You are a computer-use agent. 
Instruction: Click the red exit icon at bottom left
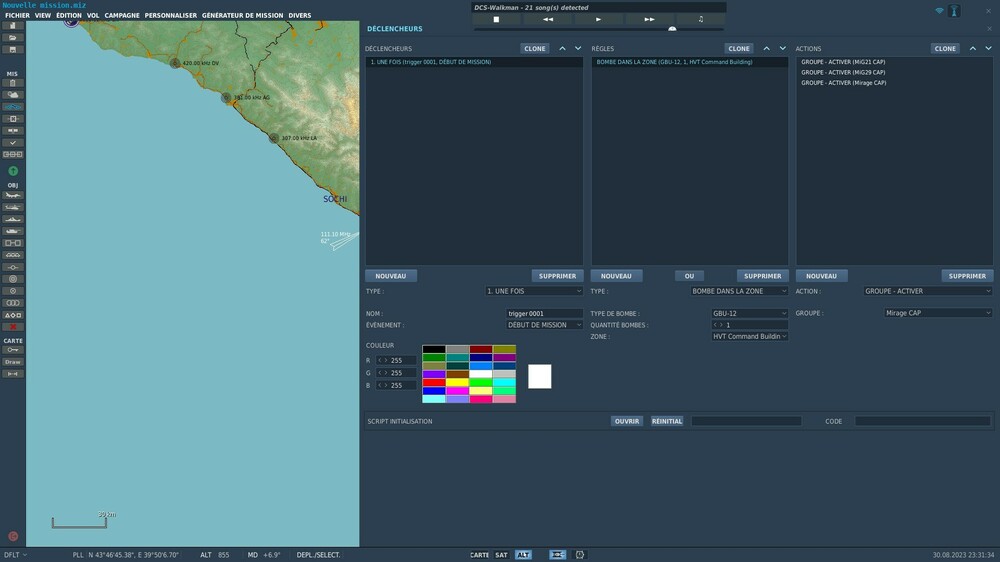(x=13, y=536)
